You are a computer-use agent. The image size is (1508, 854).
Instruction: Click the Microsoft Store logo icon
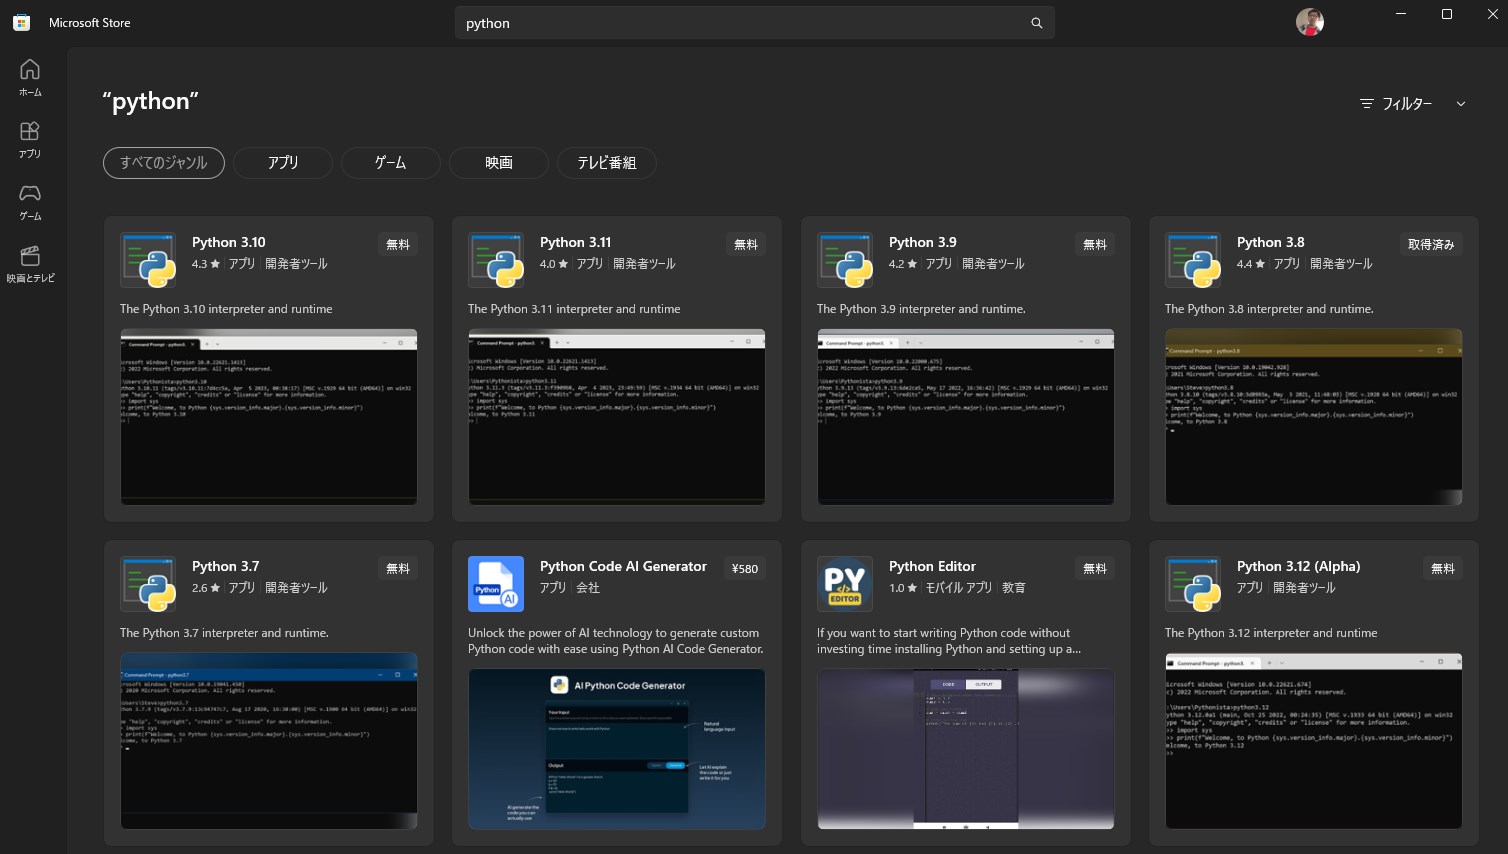pos(21,22)
